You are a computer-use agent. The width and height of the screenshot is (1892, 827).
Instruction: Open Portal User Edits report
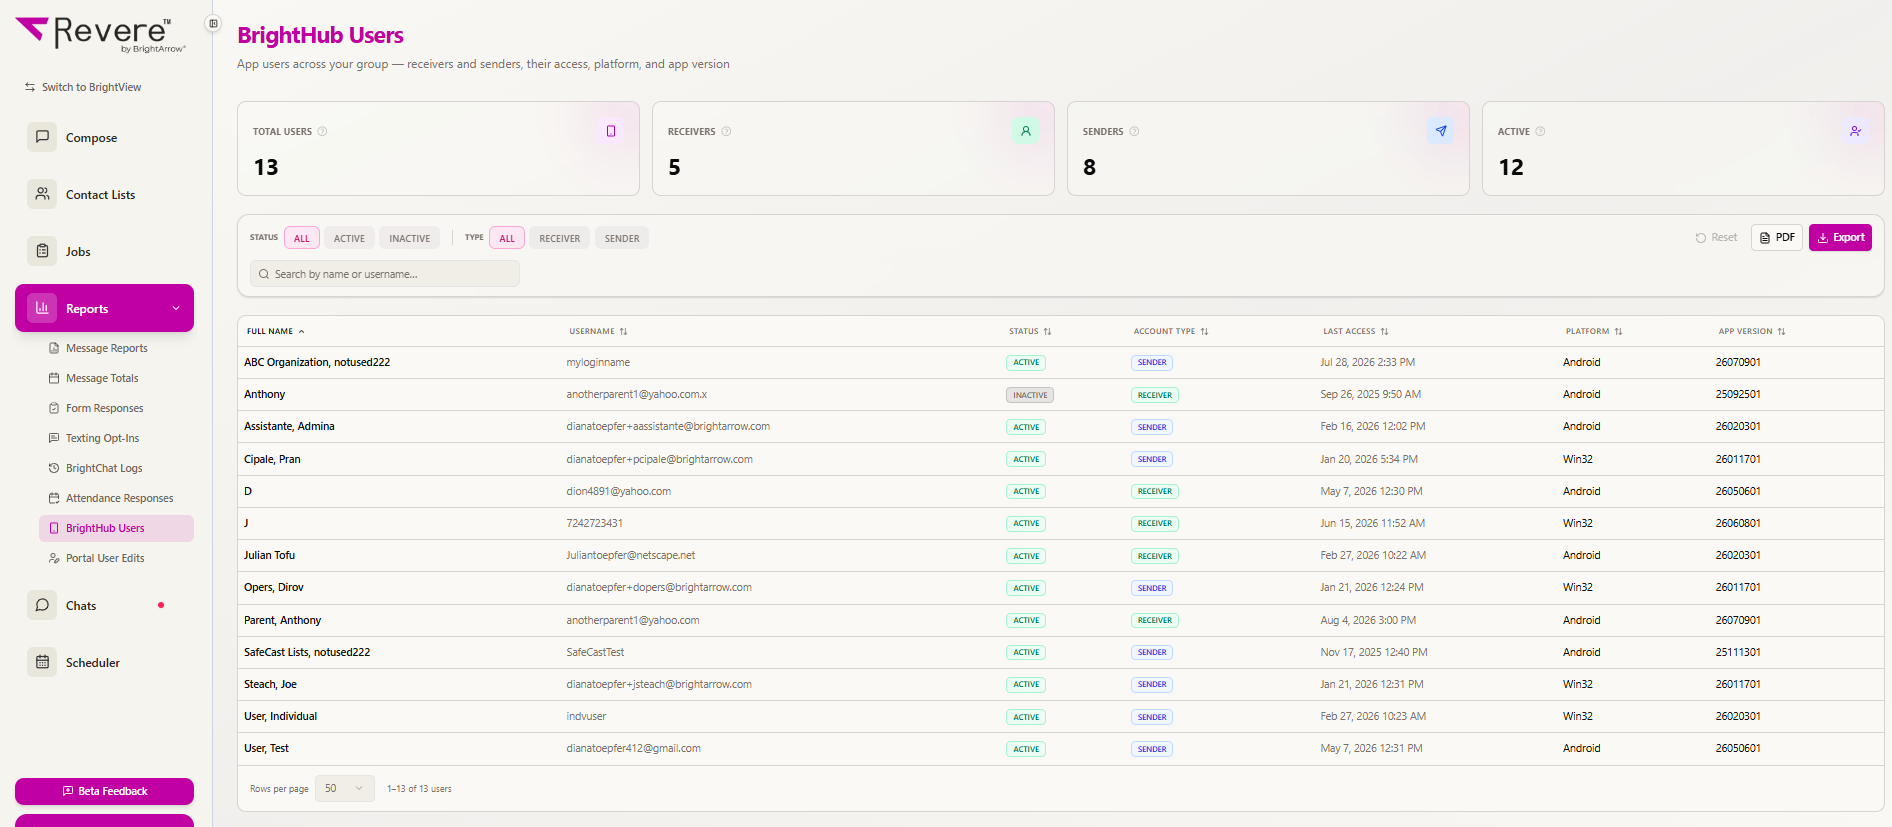(x=105, y=558)
